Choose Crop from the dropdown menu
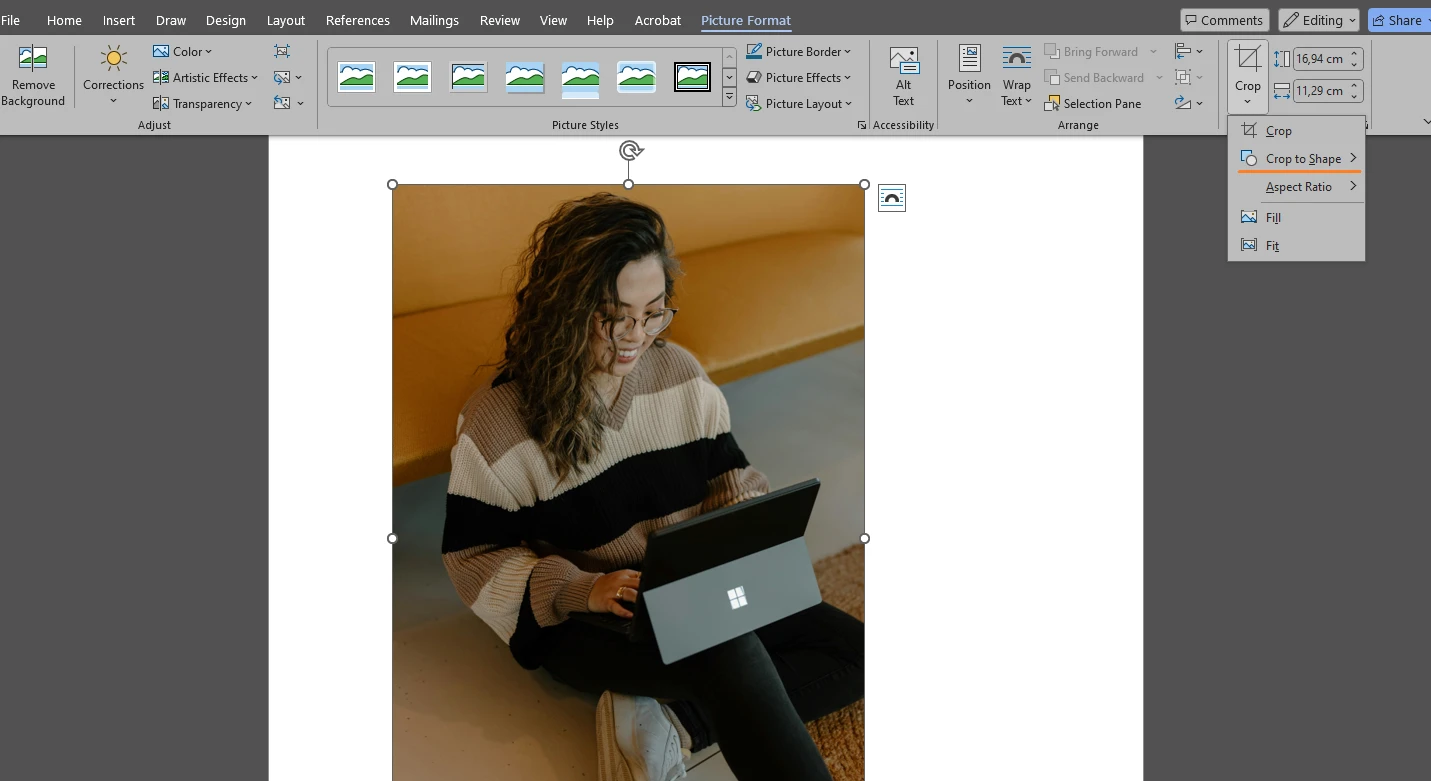 click(x=1296, y=131)
